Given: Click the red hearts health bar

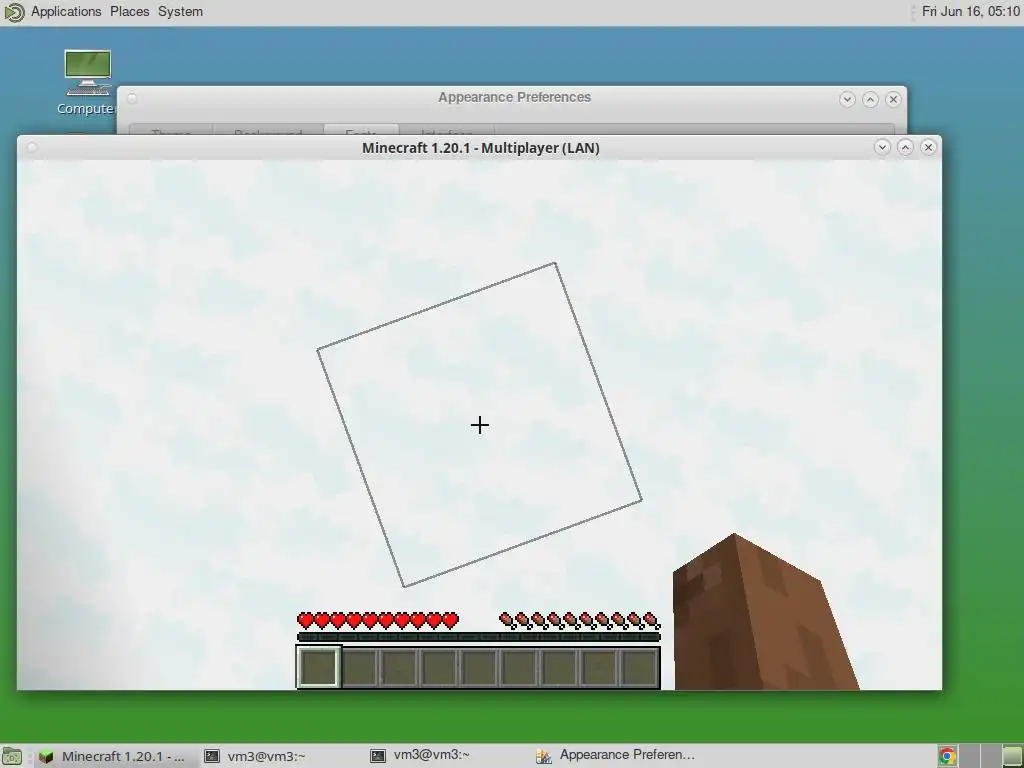Looking at the screenshot, I should 377,620.
